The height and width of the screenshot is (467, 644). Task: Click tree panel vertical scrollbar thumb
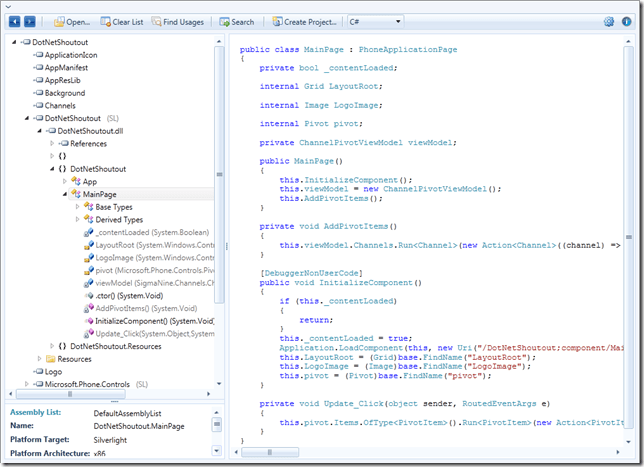pyautogui.click(x=219, y=175)
